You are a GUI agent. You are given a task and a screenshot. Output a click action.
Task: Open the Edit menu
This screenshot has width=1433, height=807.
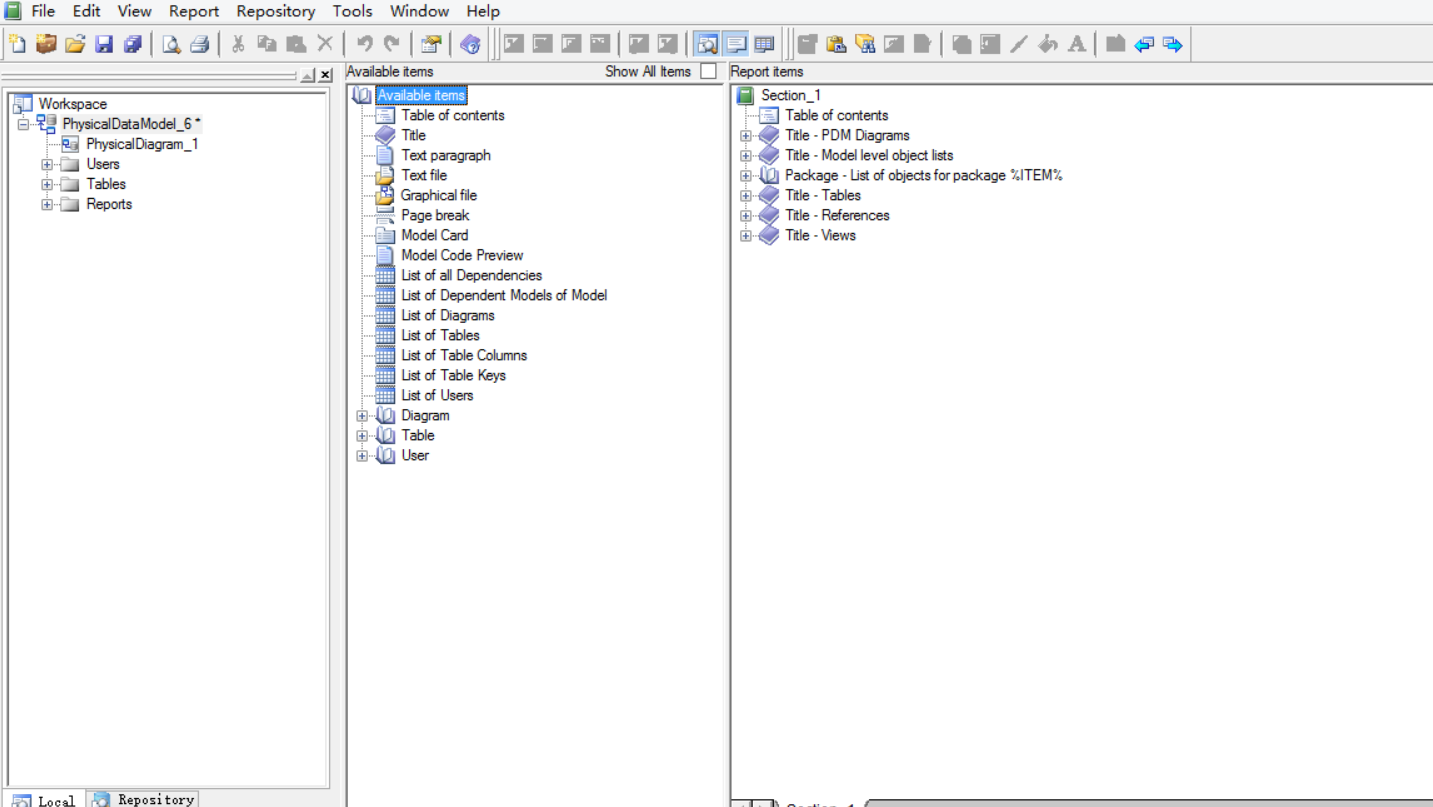[x=86, y=11]
